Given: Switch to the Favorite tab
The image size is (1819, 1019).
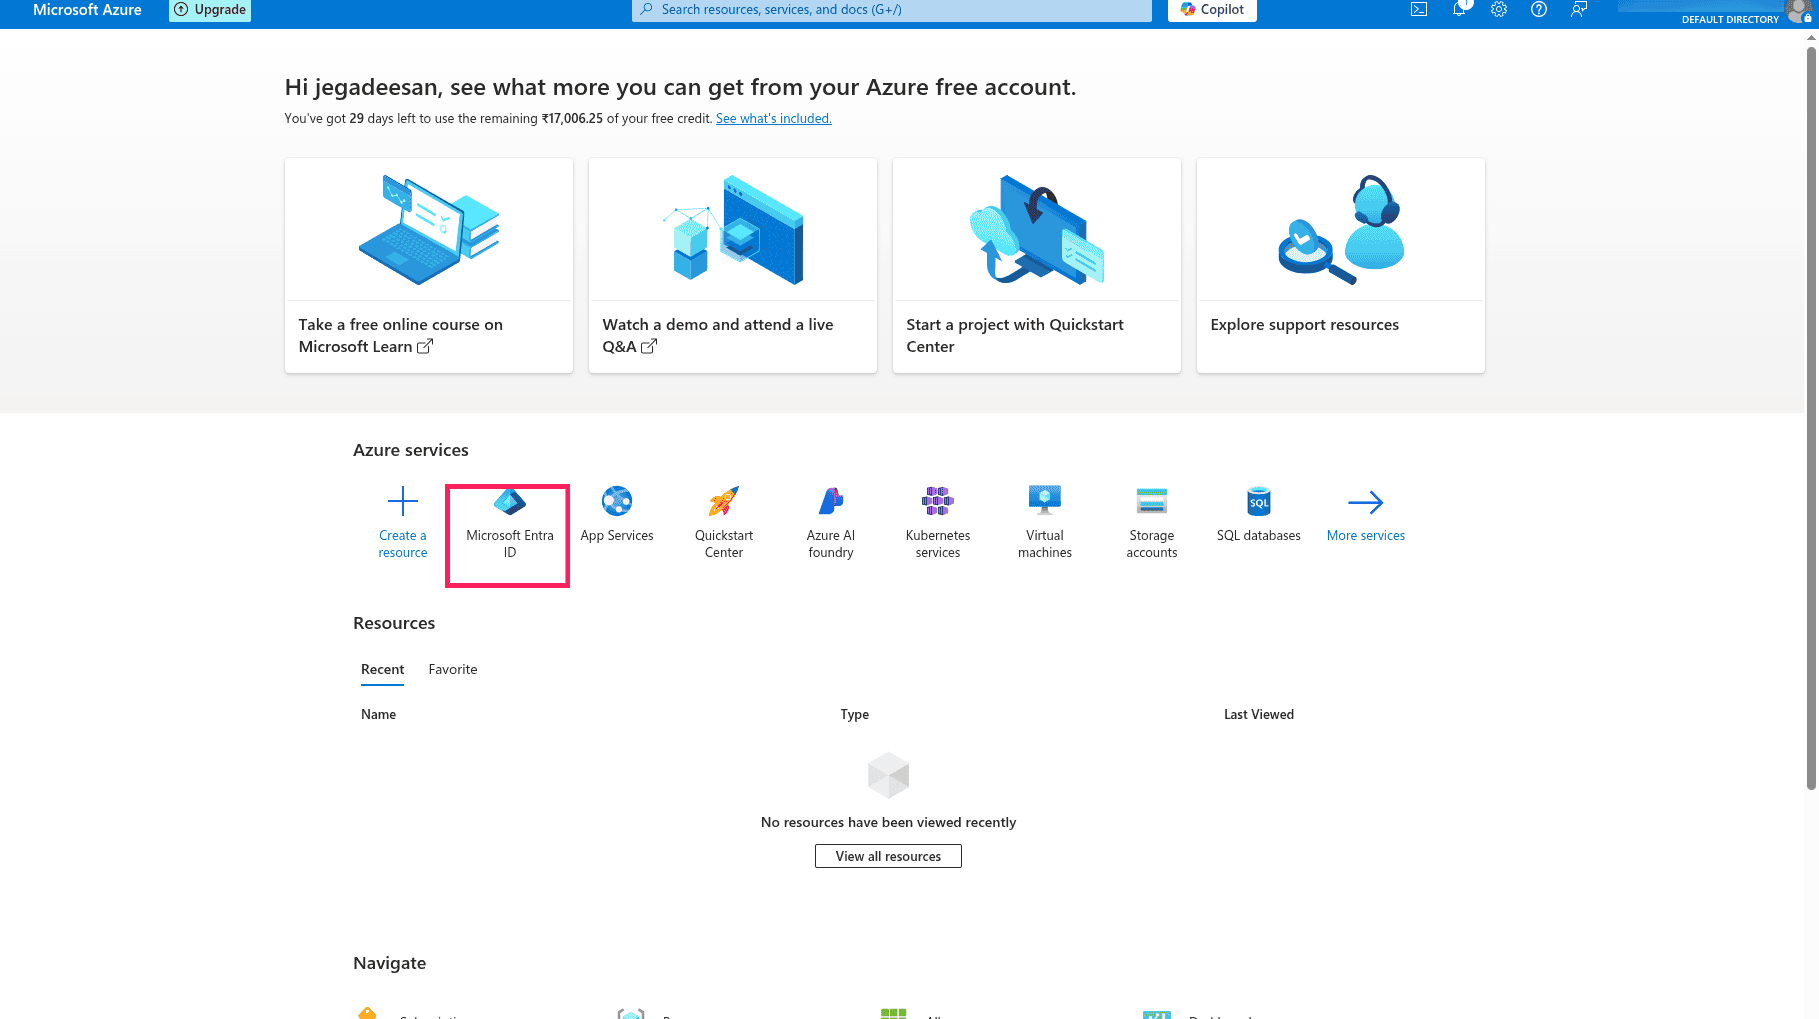Looking at the screenshot, I should point(453,669).
